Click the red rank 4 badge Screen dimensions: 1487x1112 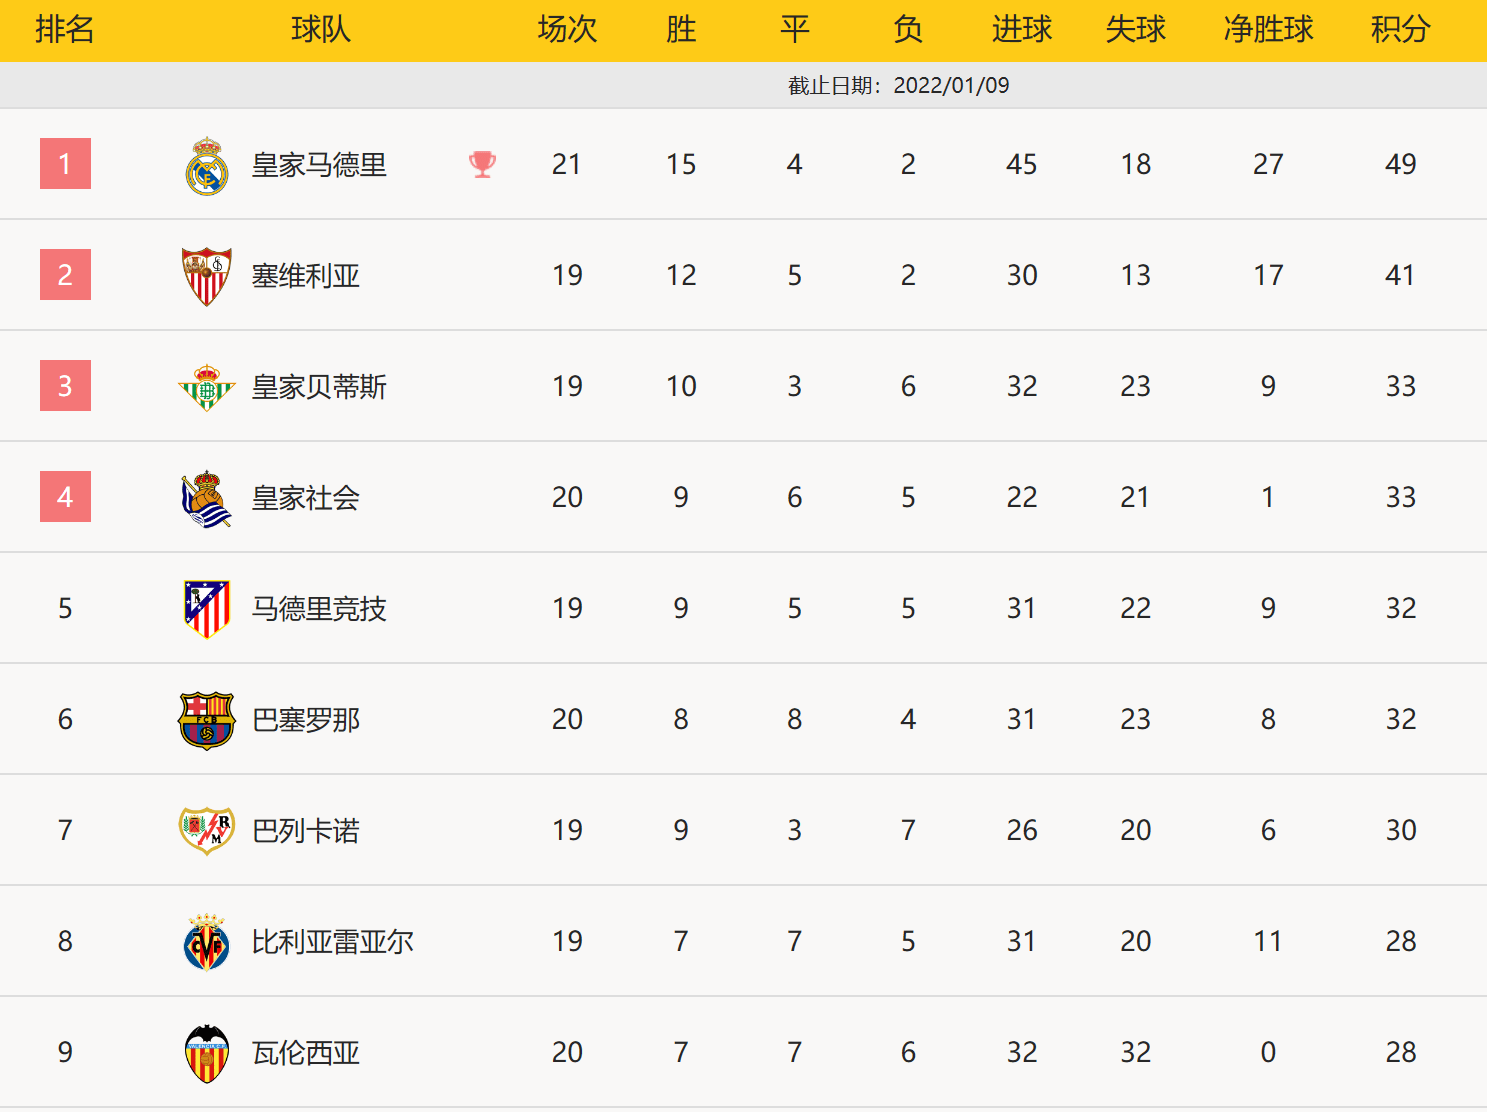65,497
